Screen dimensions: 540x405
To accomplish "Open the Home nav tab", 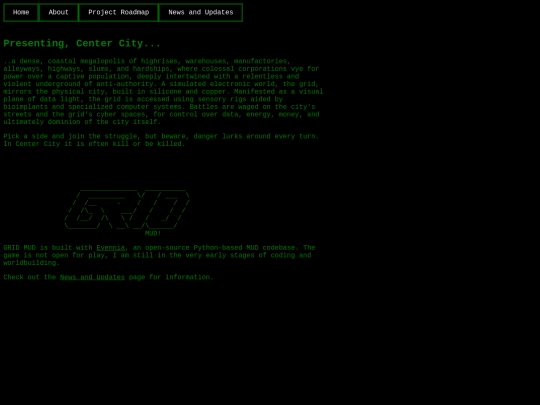I will pyautogui.click(x=21, y=12).
